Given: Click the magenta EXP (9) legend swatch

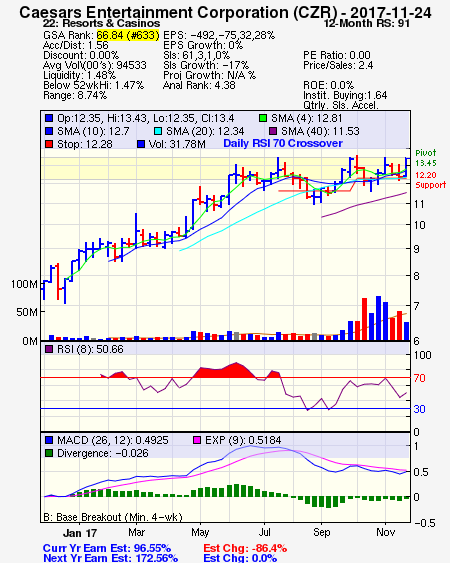Looking at the screenshot, I should click(x=197, y=440).
